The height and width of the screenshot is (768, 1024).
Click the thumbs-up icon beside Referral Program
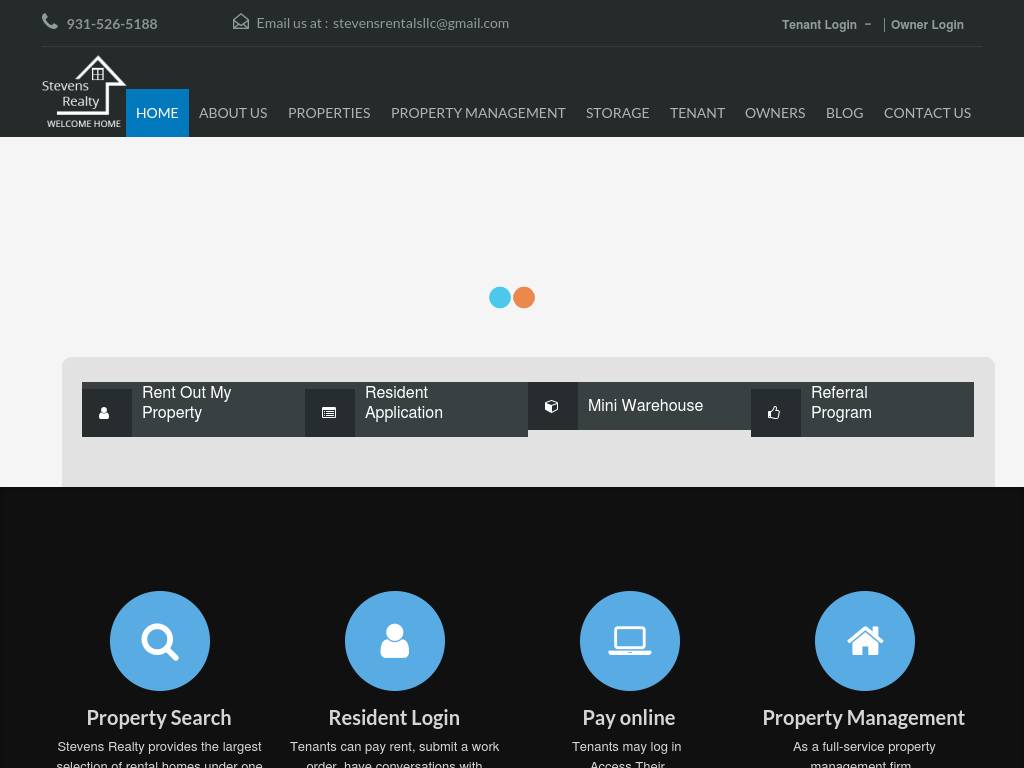coord(774,412)
